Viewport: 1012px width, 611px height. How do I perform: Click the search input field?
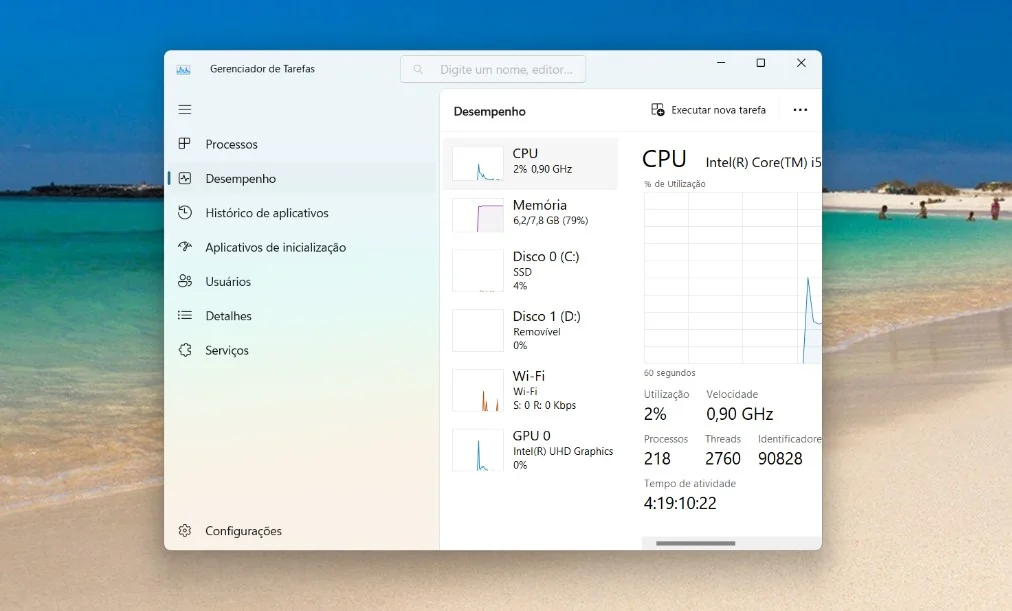493,68
